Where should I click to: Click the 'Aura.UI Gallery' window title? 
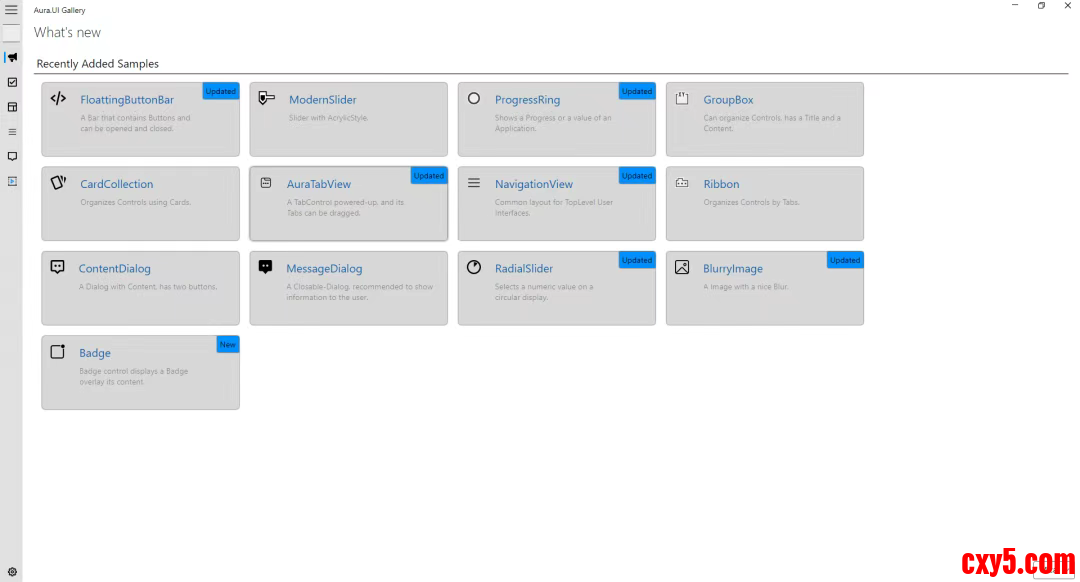59,10
